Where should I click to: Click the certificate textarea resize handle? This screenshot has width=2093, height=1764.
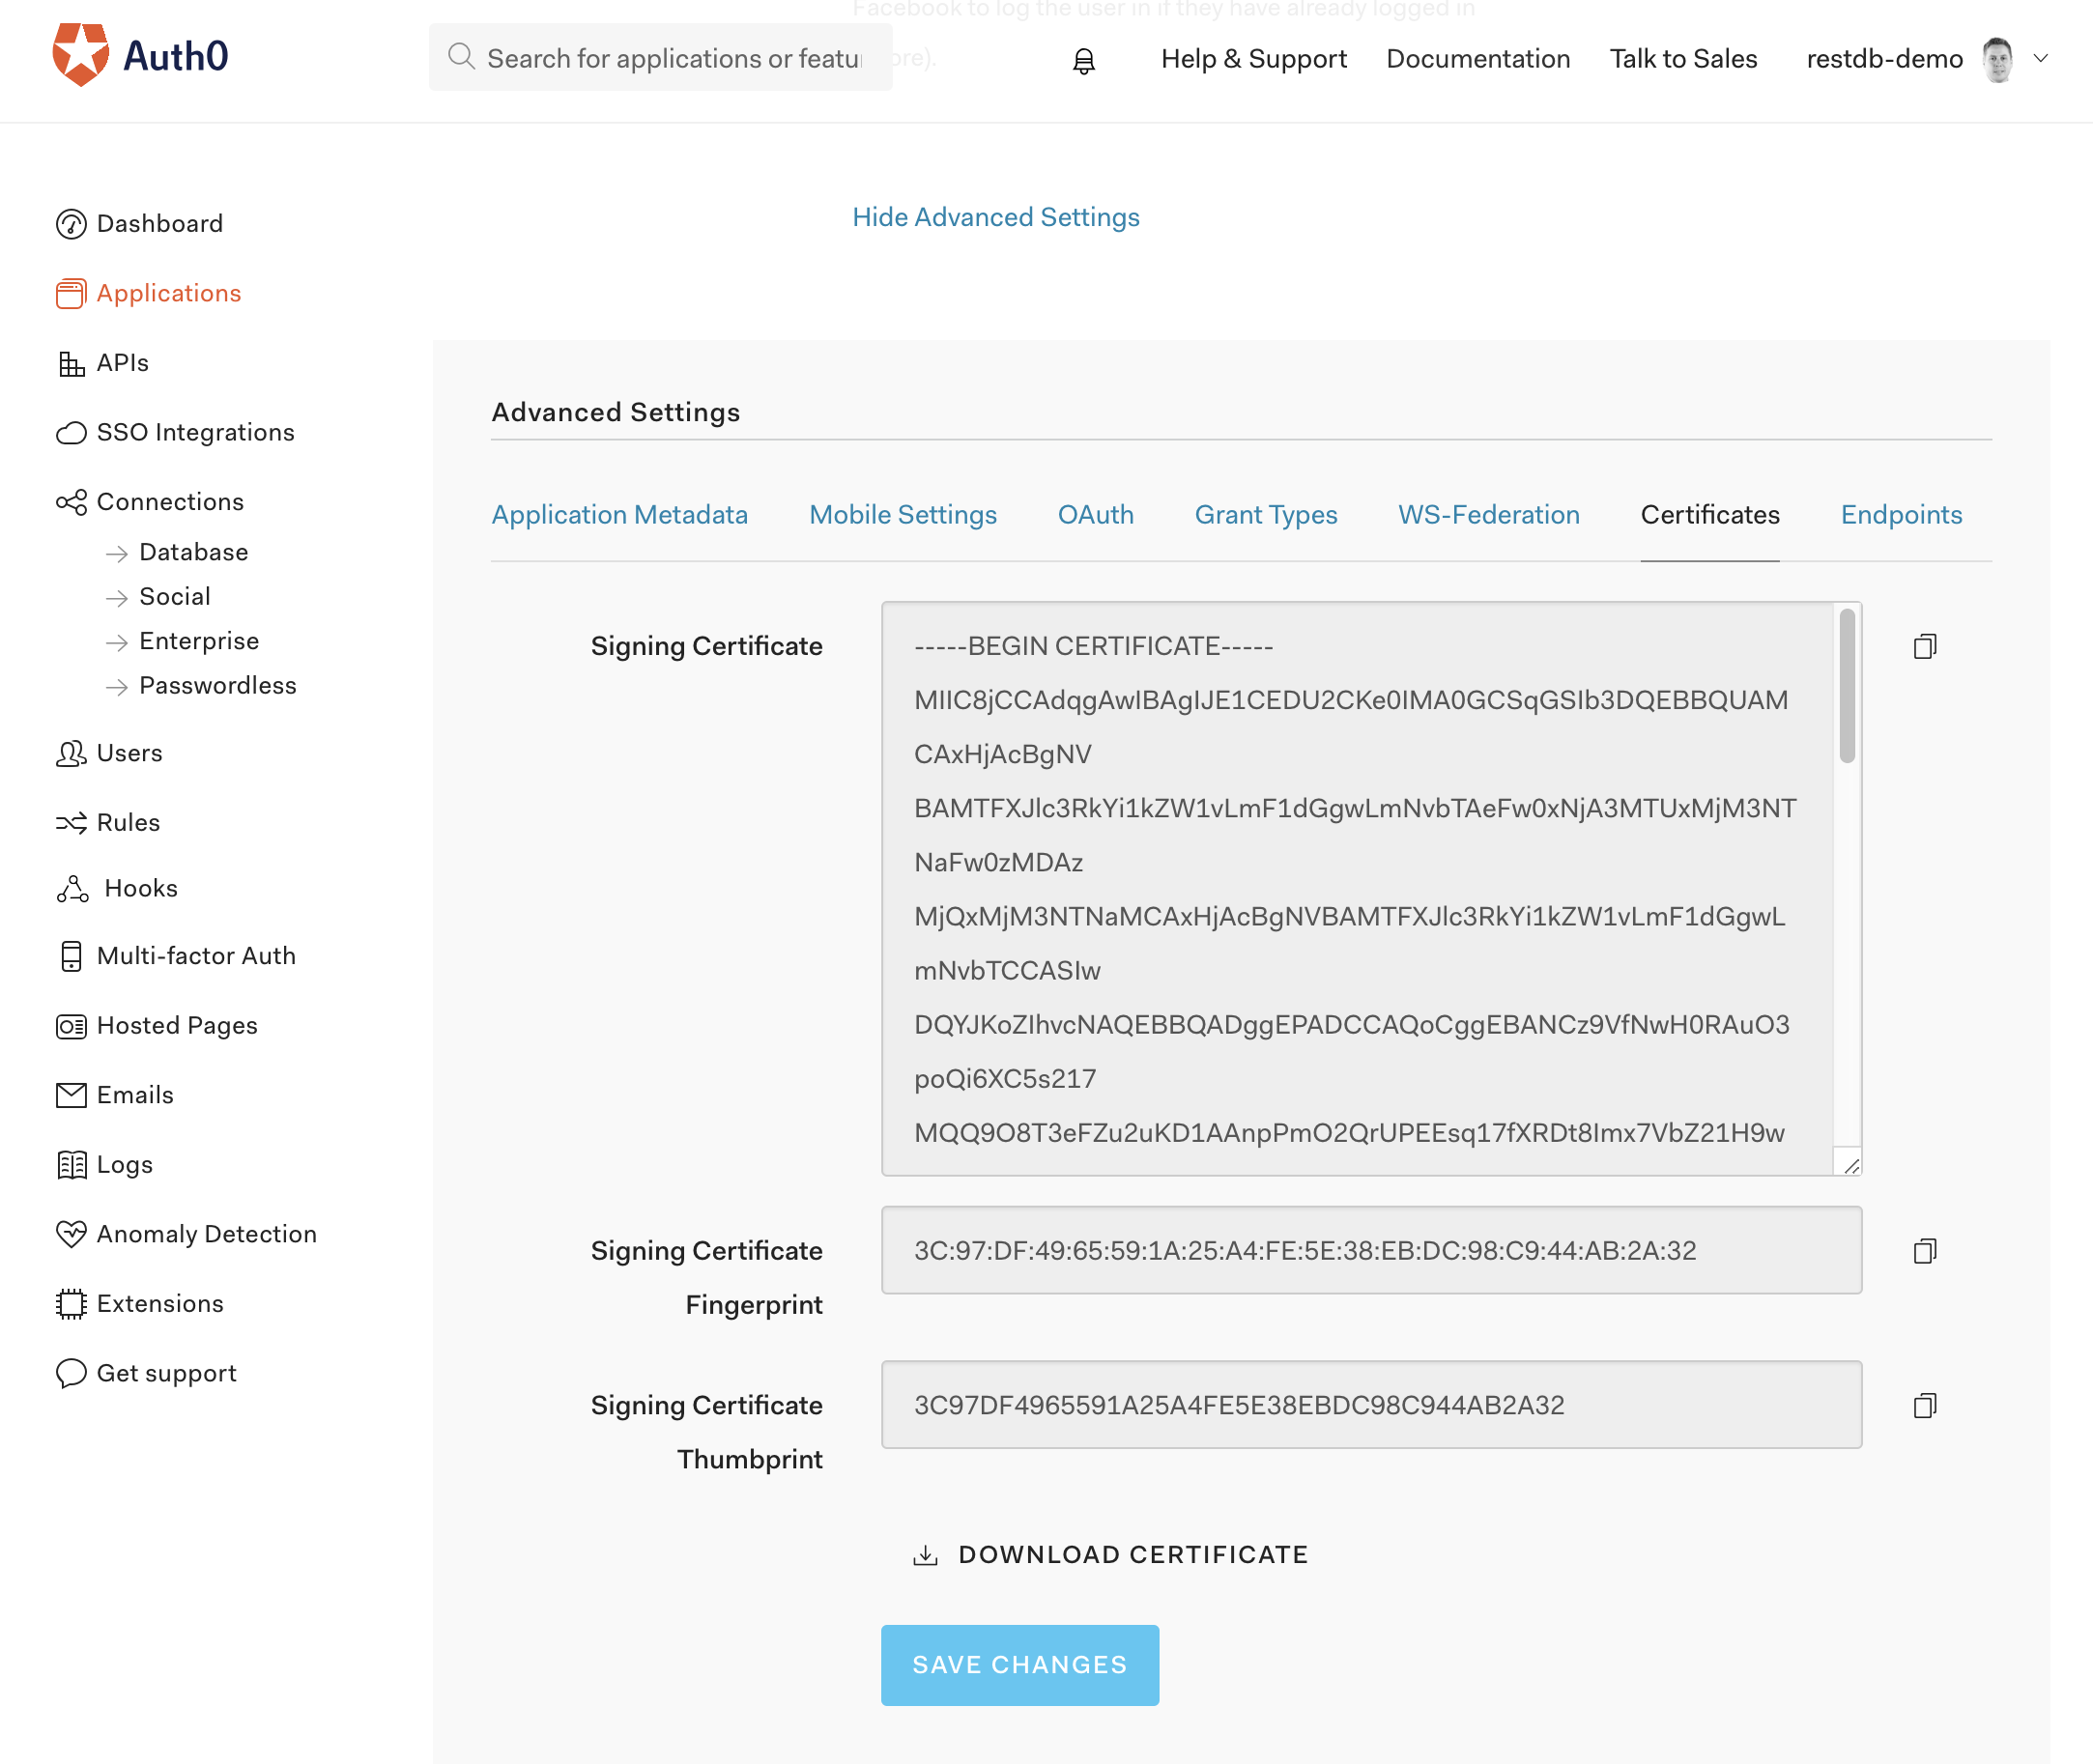tap(1851, 1165)
